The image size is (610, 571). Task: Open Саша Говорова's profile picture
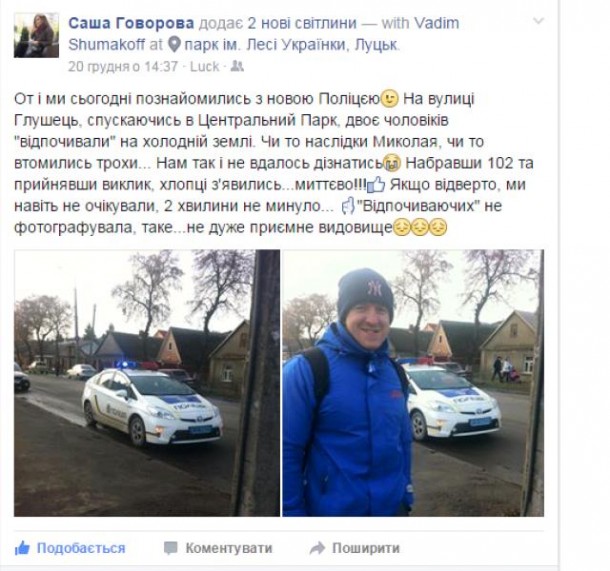tap(37, 35)
